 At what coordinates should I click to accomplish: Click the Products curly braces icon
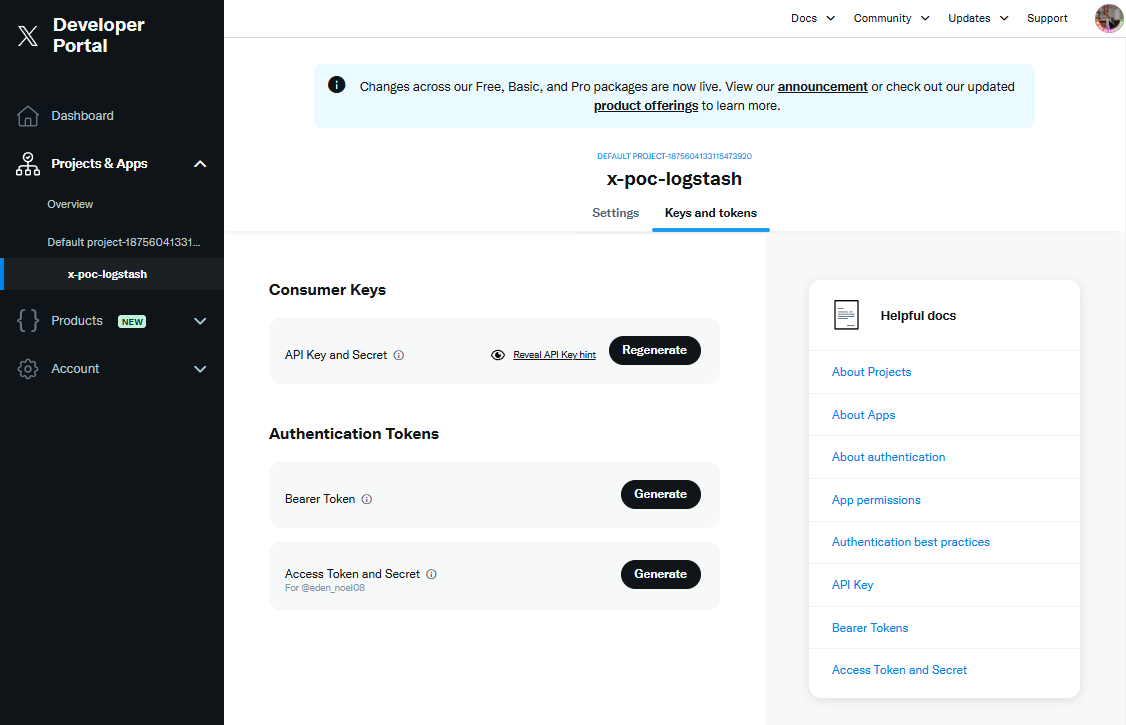28,320
